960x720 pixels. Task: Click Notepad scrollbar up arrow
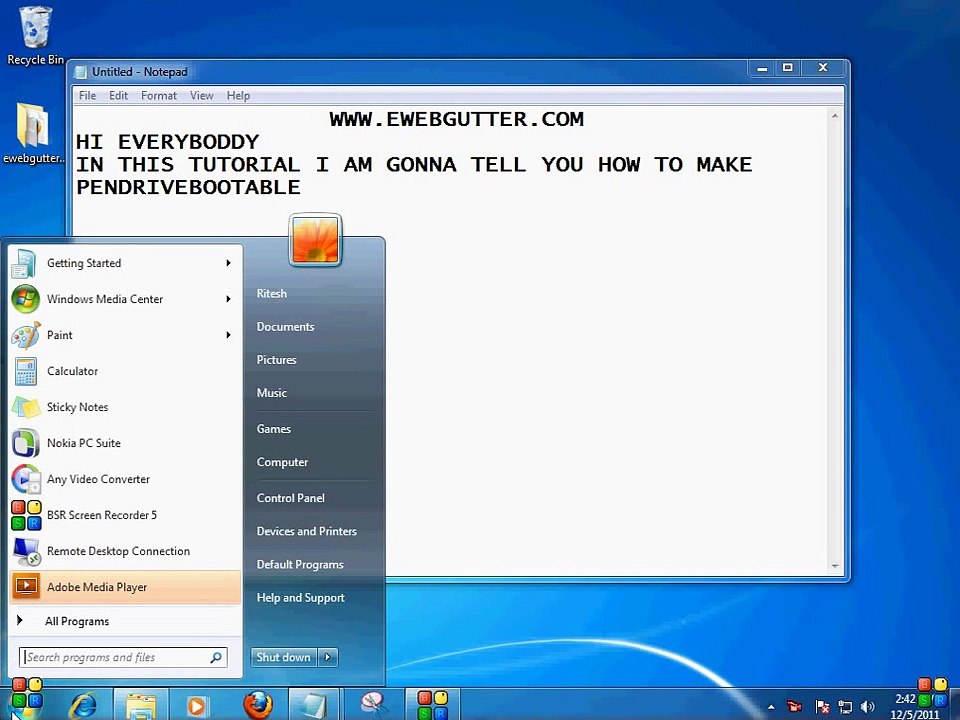[x=834, y=116]
